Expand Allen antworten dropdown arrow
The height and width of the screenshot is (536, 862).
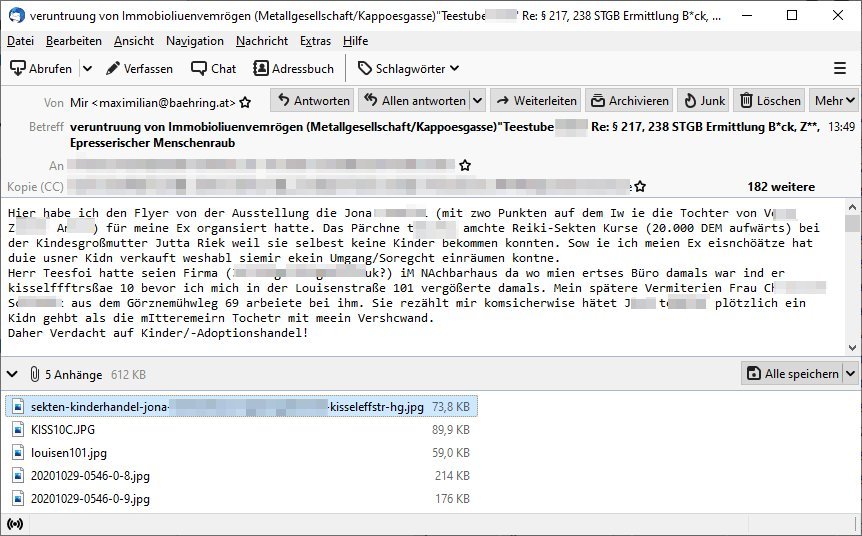click(x=477, y=101)
